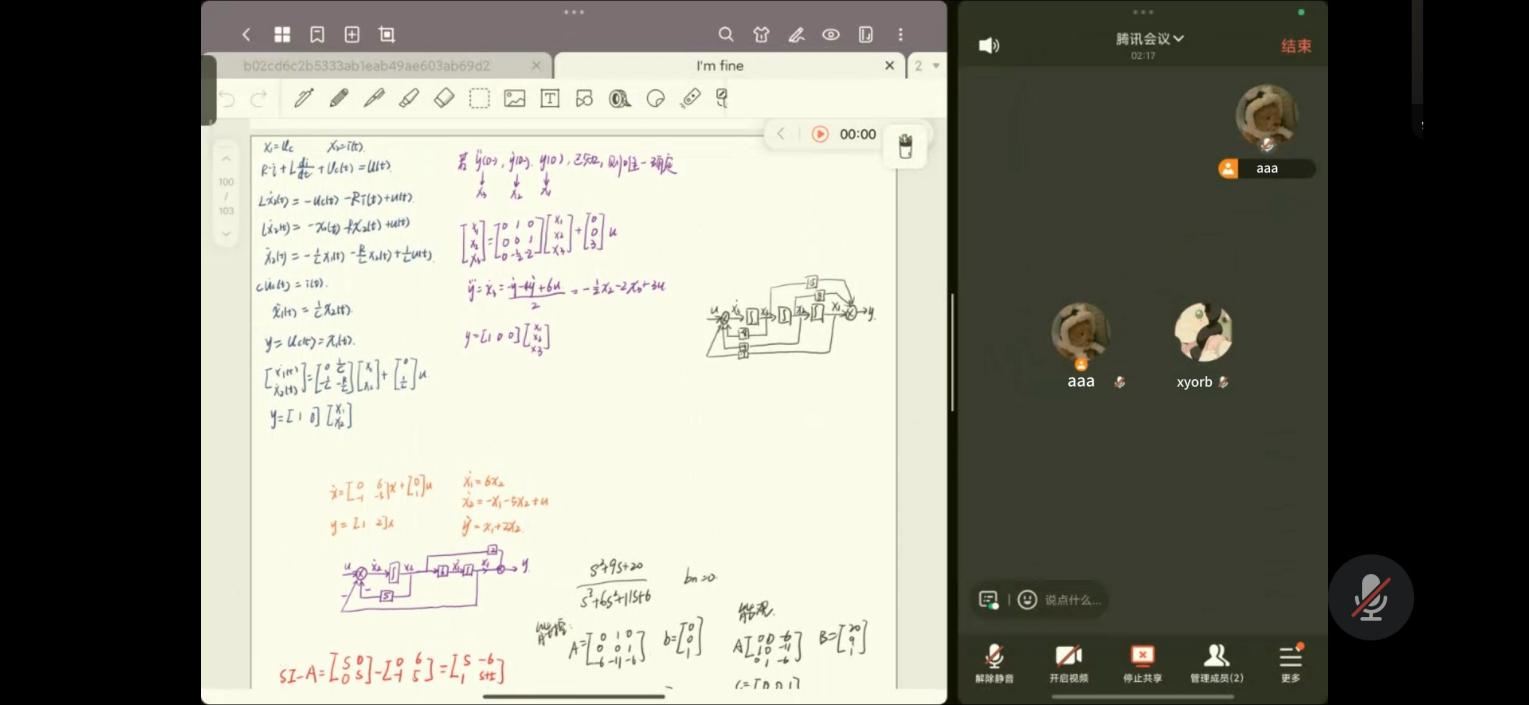Select the text box tool
The height and width of the screenshot is (705, 1529).
pyautogui.click(x=549, y=98)
